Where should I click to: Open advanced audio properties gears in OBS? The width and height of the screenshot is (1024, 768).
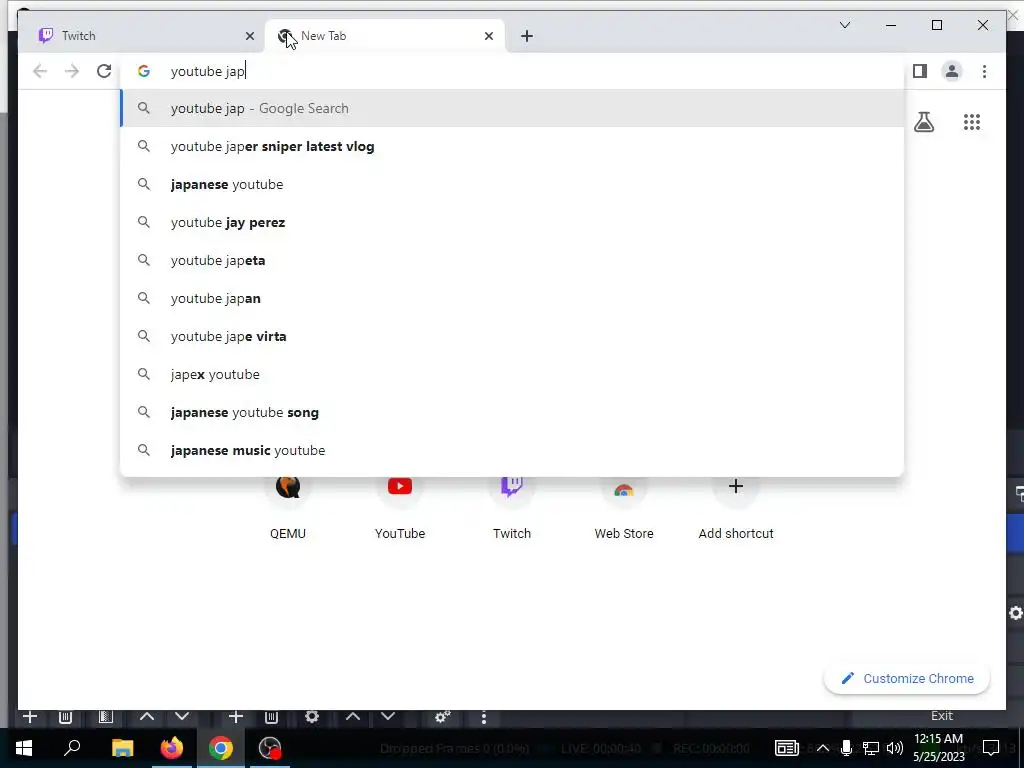pos(443,717)
